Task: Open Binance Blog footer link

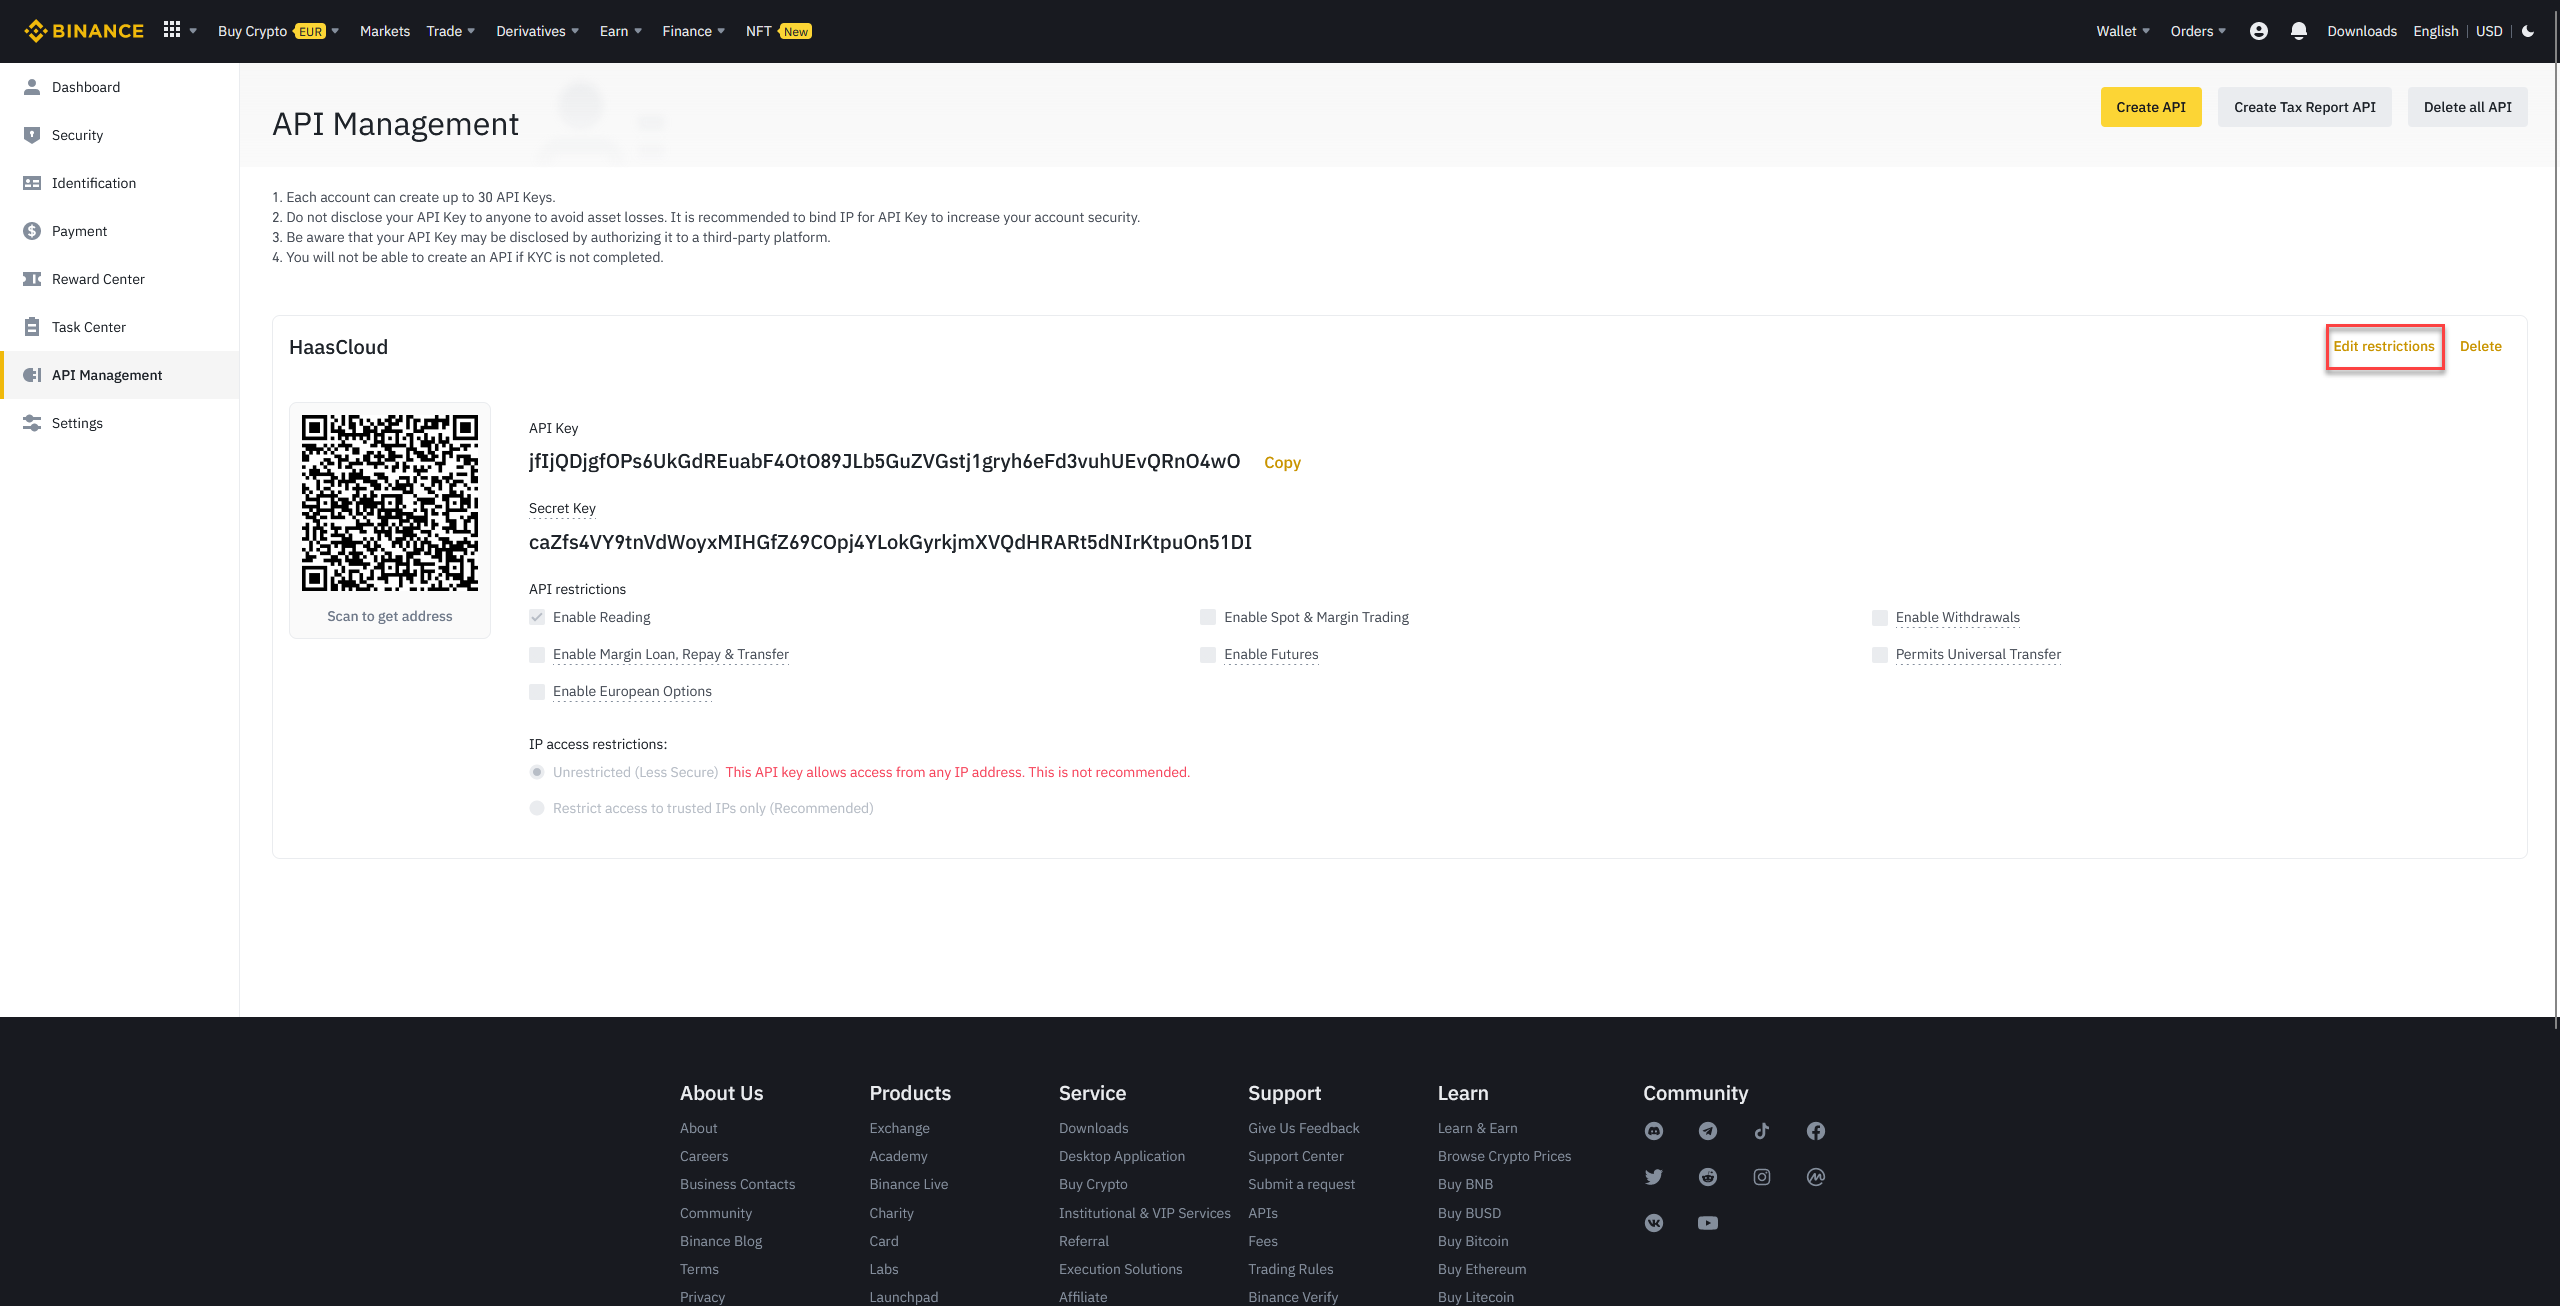Action: 721,1241
